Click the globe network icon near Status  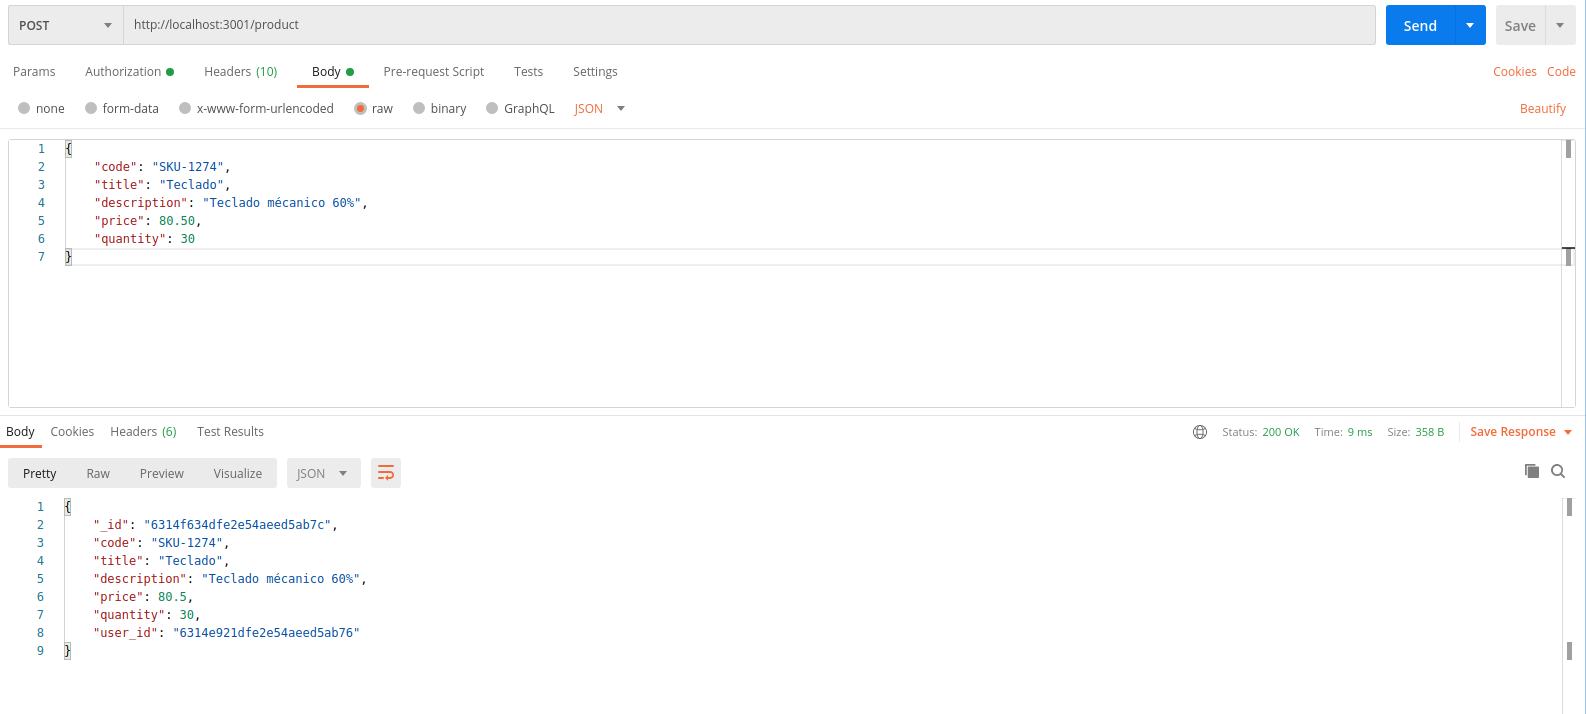1200,432
